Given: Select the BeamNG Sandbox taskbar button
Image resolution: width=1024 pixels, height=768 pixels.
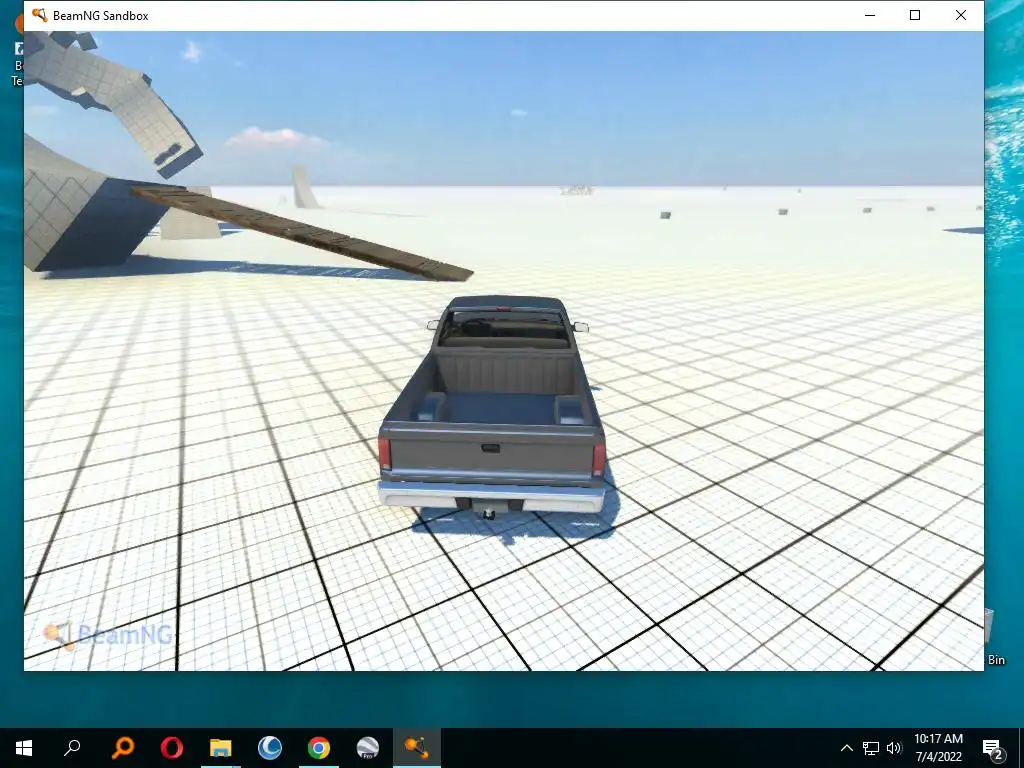Looking at the screenshot, I should [417, 748].
